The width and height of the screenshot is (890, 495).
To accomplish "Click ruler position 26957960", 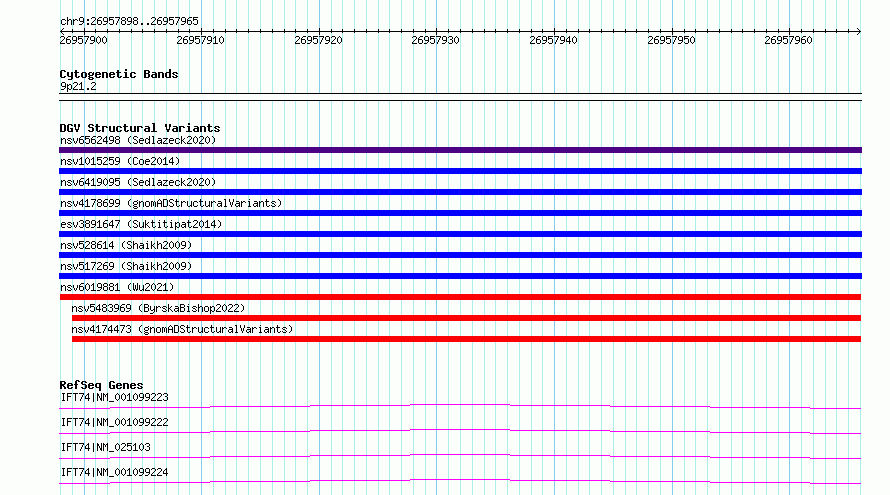I will pos(788,40).
